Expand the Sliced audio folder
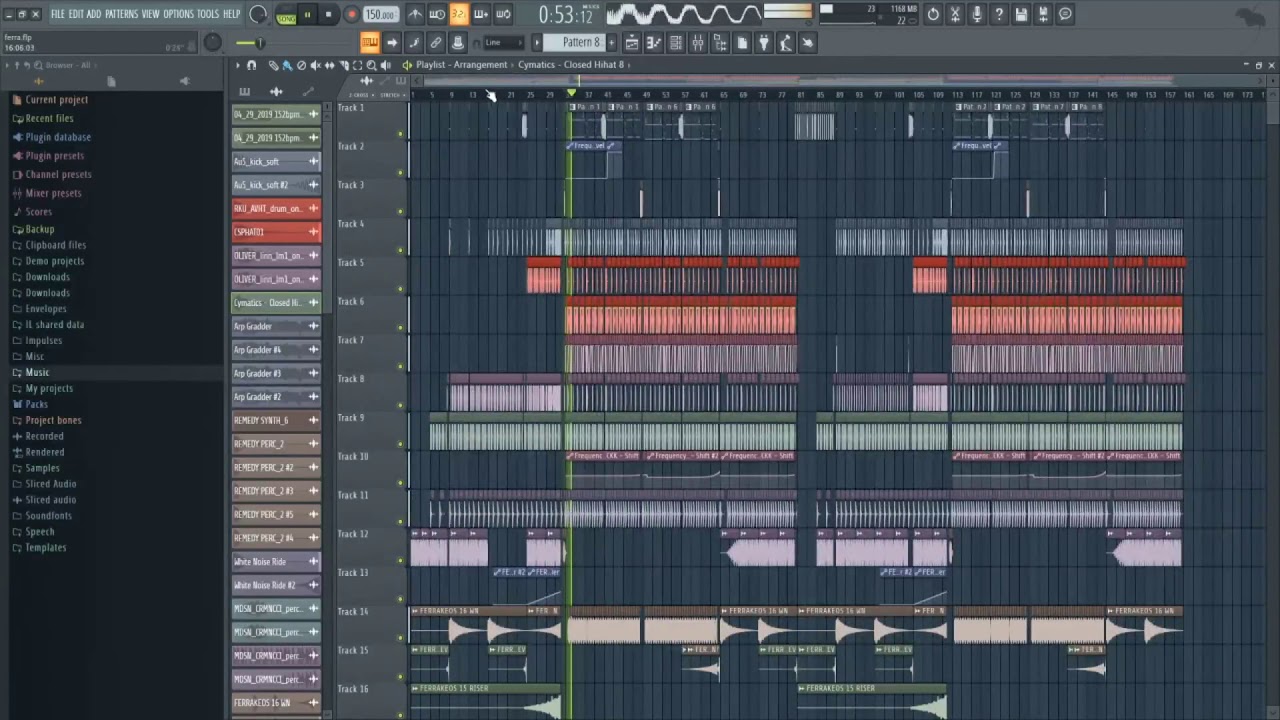The image size is (1280, 720). click(x=50, y=500)
